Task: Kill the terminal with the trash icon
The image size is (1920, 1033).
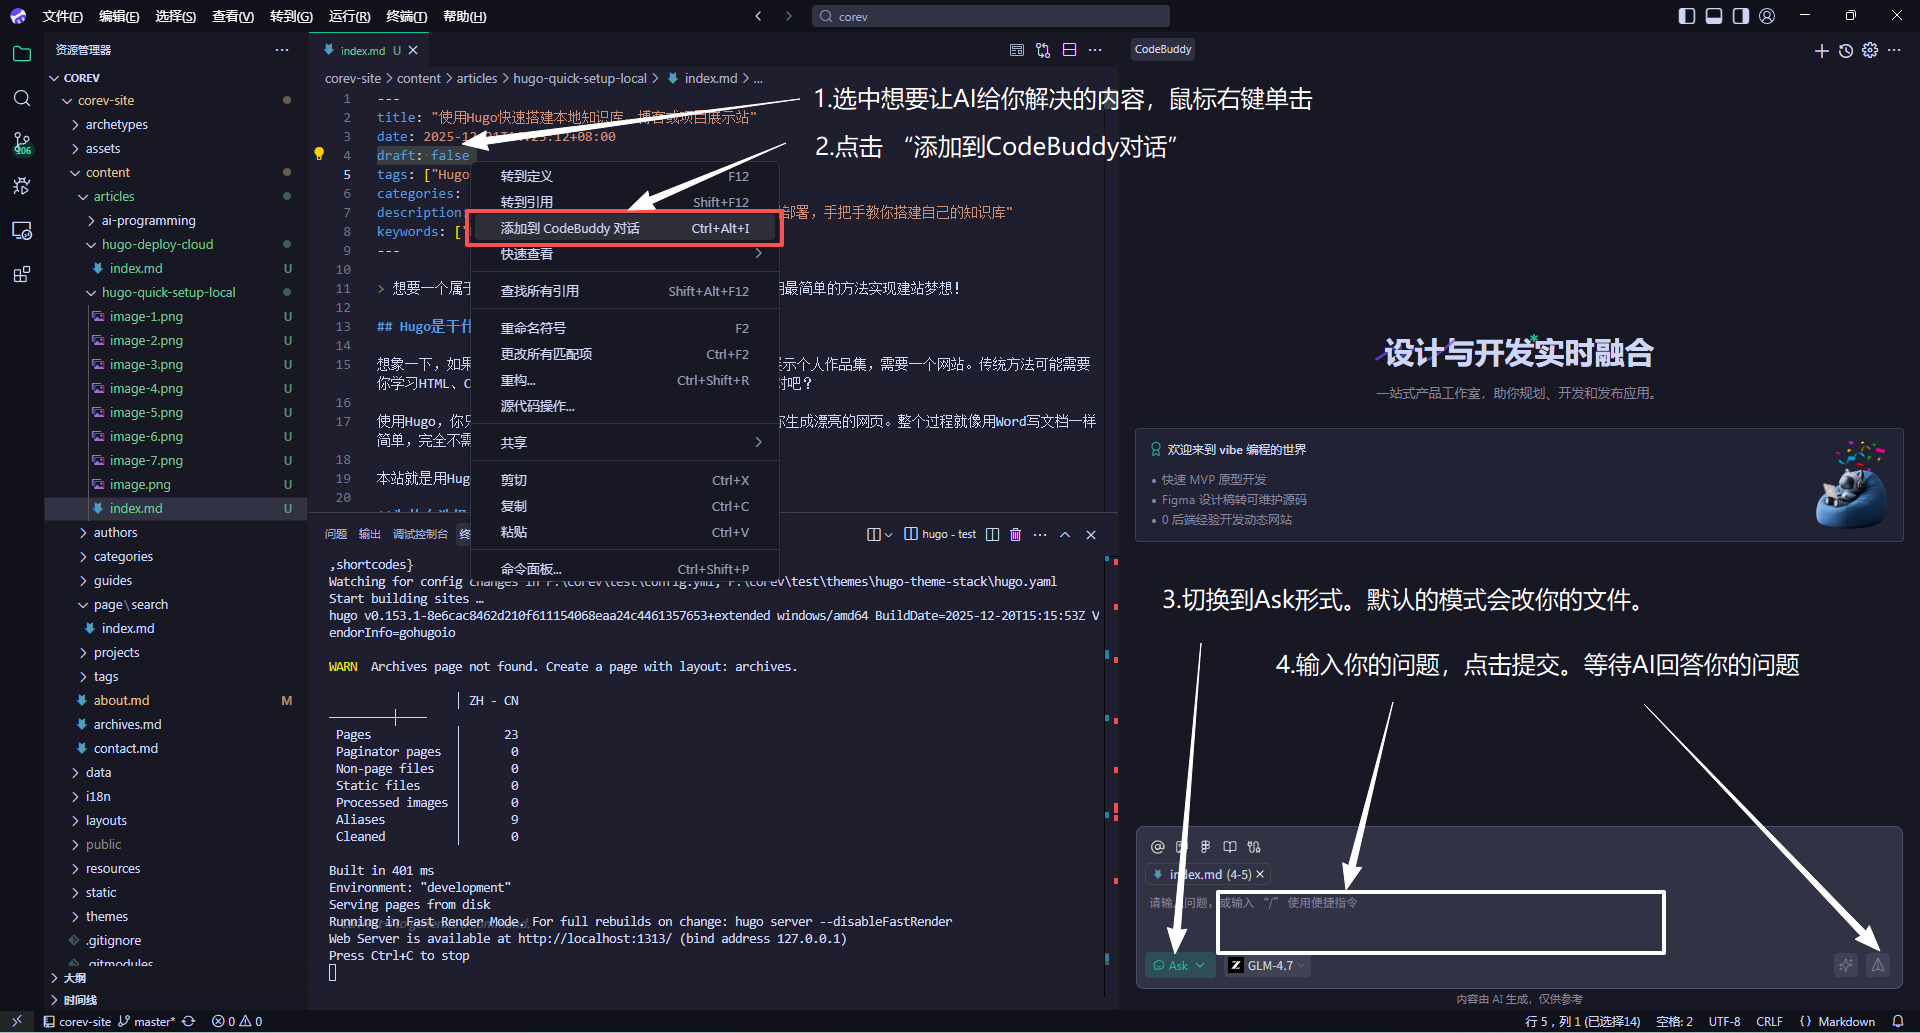Action: click(1015, 534)
